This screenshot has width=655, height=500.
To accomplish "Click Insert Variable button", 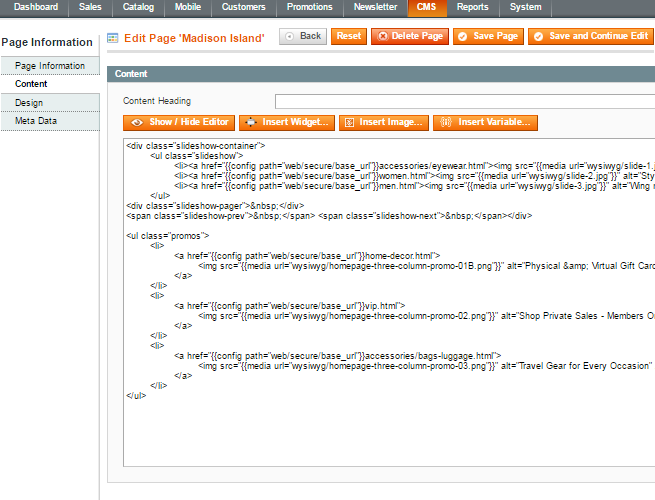I will (486, 122).
